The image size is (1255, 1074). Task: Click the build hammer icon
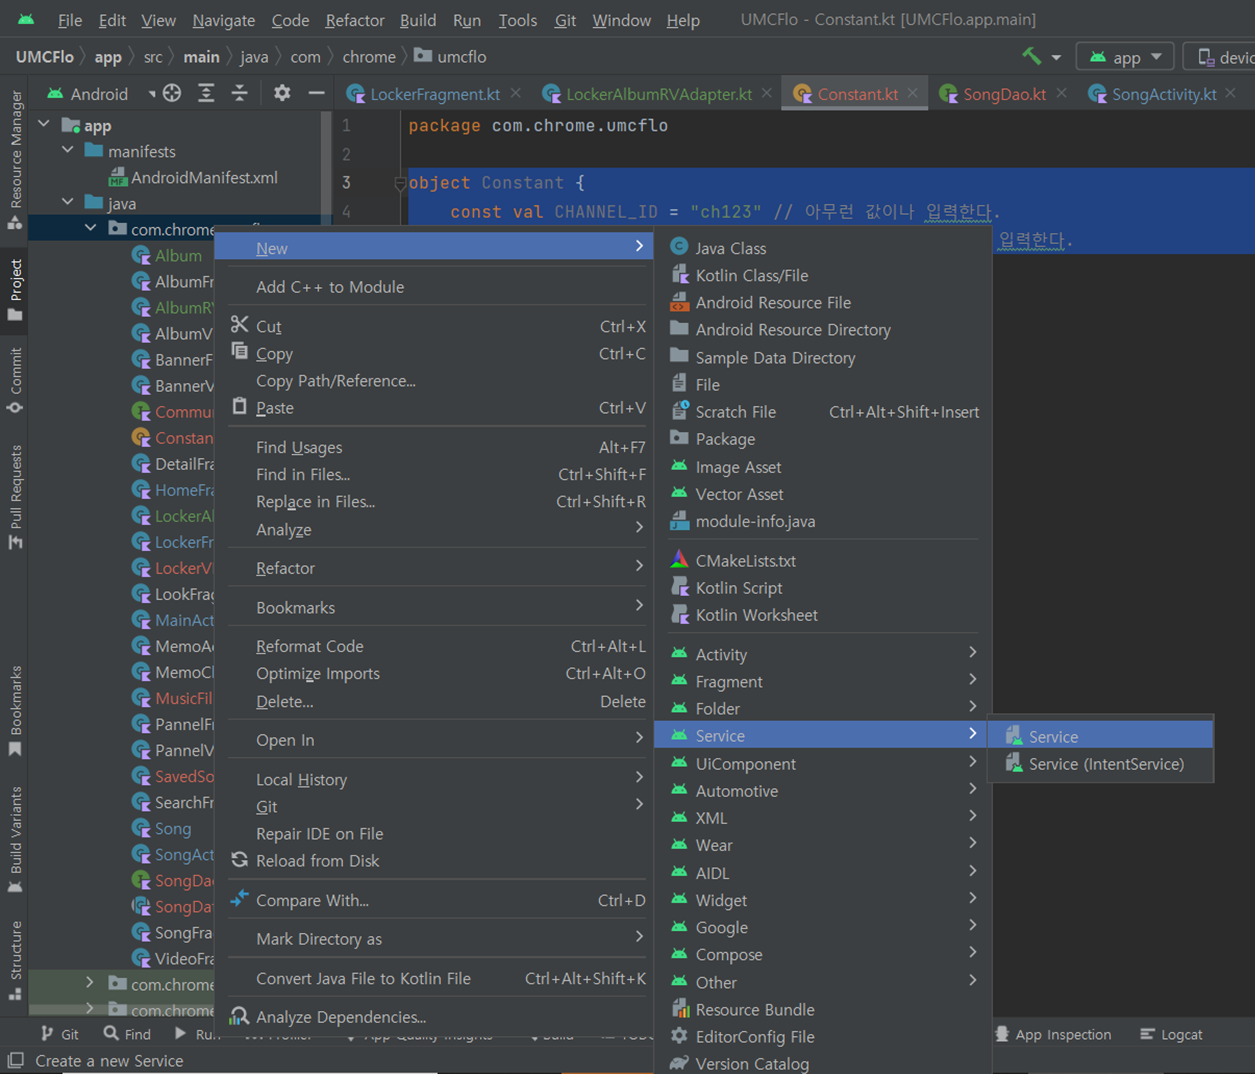(x=1031, y=56)
